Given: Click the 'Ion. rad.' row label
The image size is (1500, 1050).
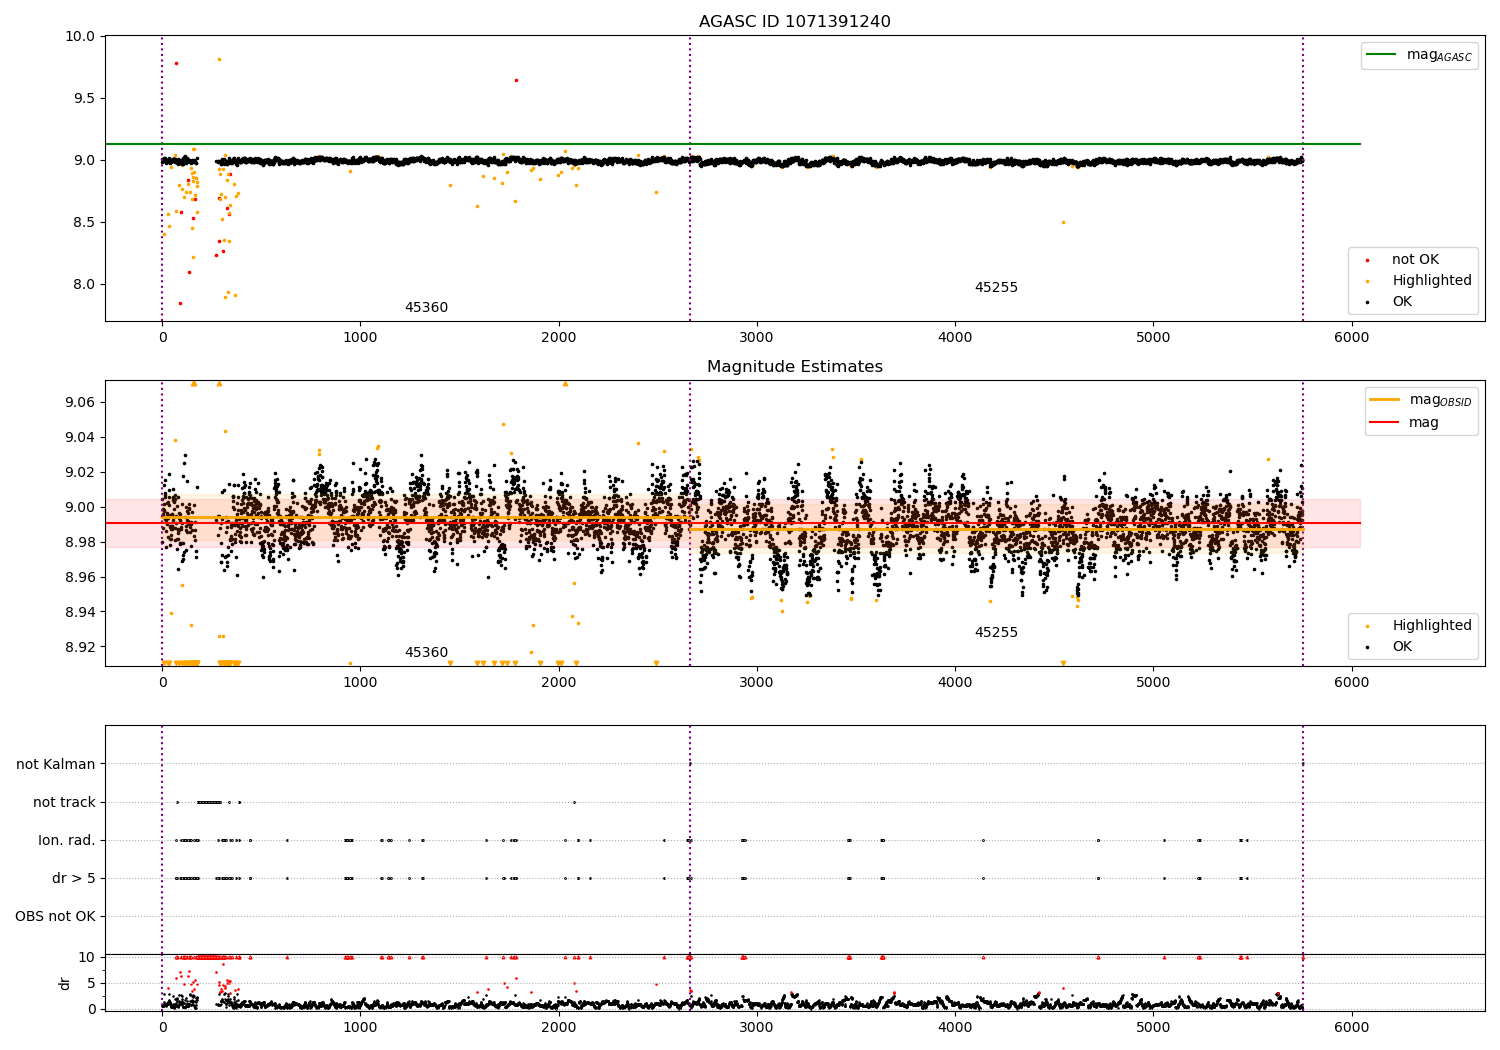Looking at the screenshot, I should pos(67,840).
